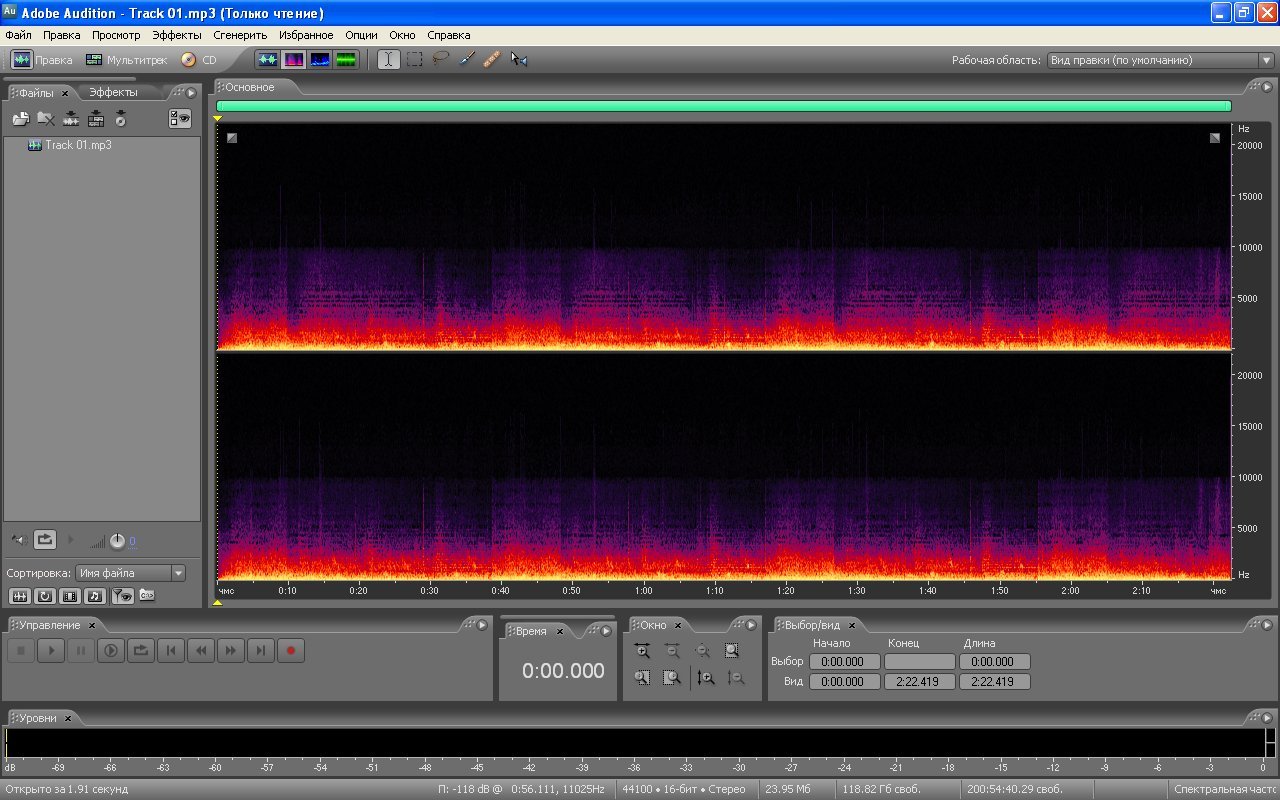Viewport: 1280px width, 800px height.
Task: Switch to the waveform display view
Action: (x=267, y=60)
